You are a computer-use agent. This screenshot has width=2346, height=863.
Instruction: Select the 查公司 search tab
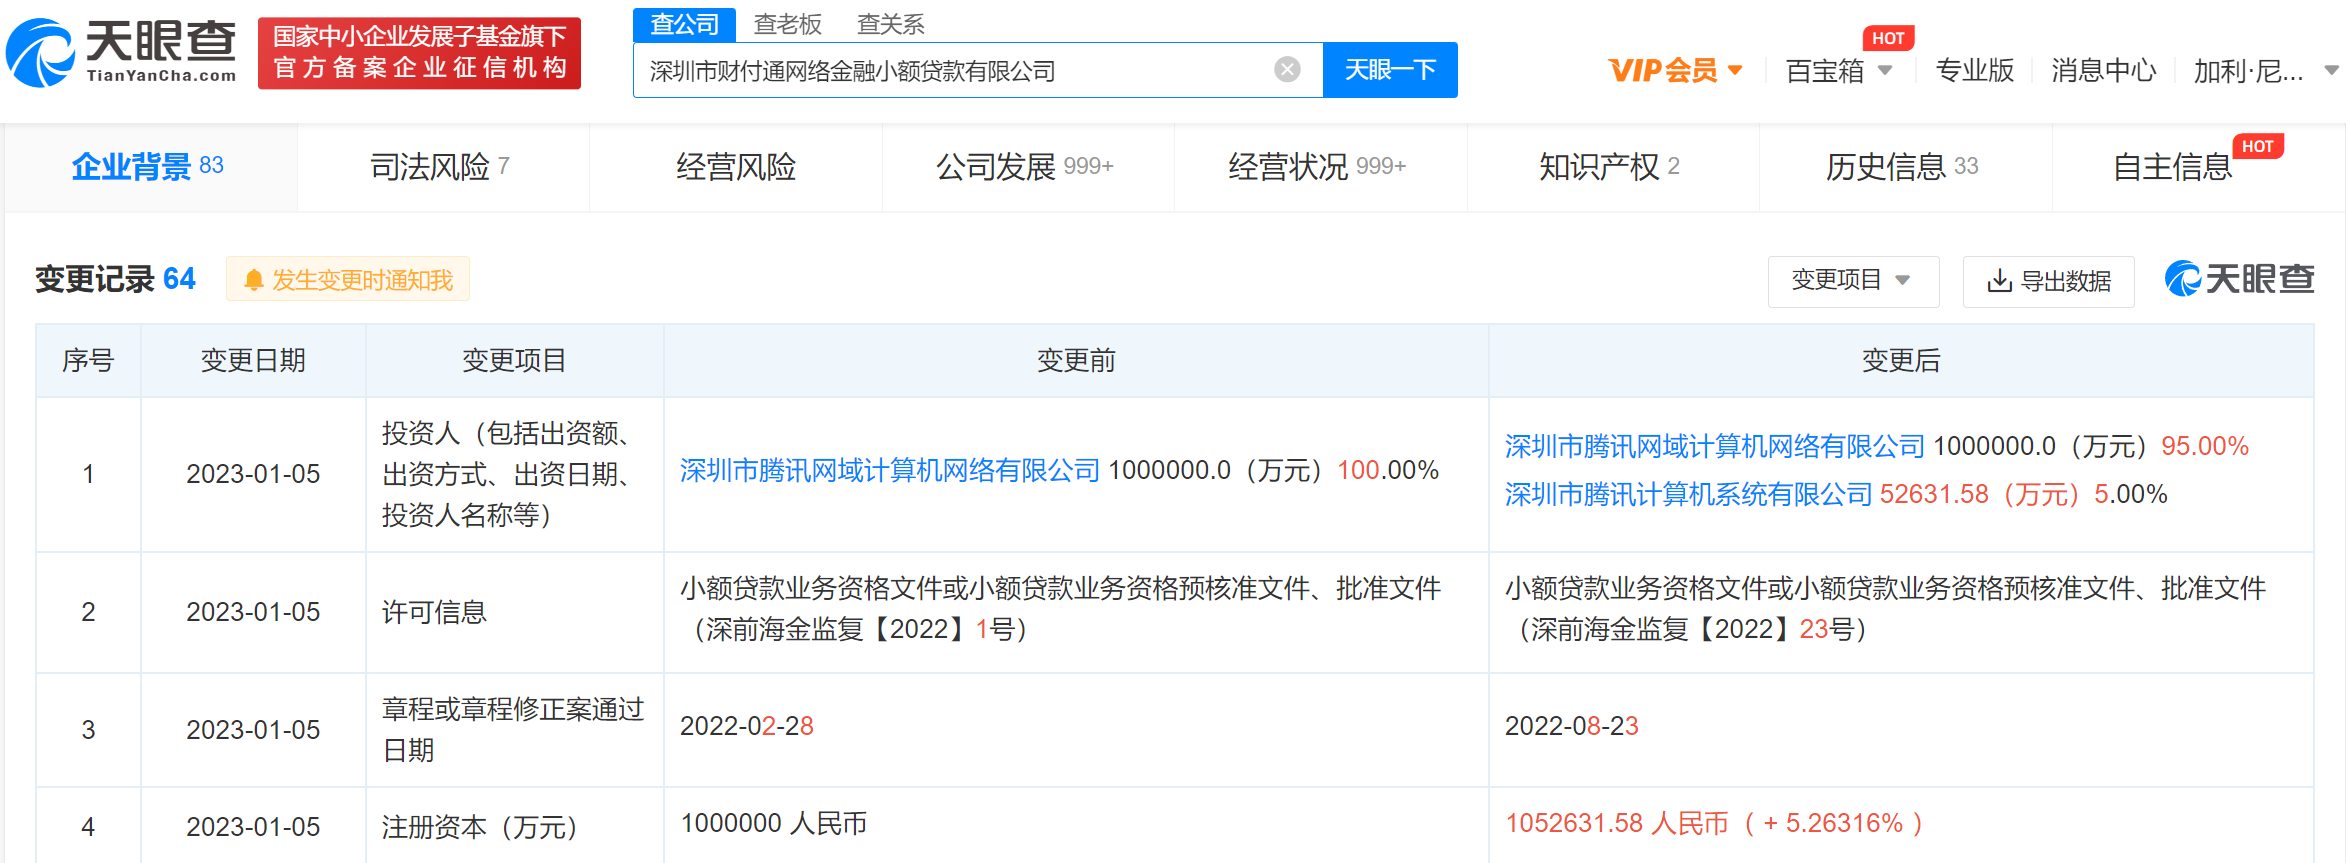pos(685,24)
